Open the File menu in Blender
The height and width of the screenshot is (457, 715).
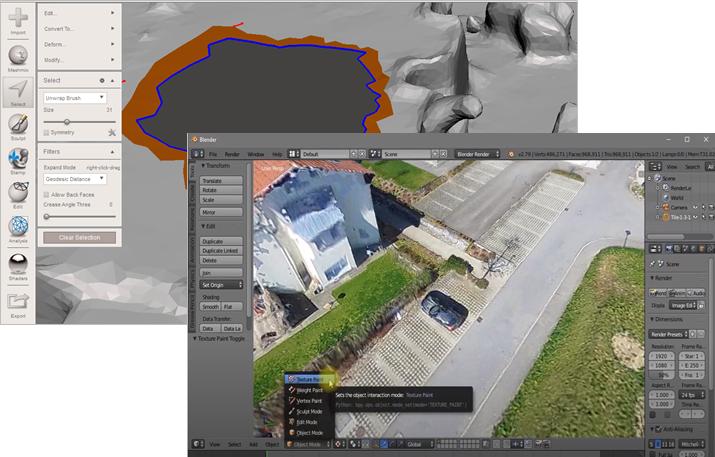[x=212, y=154]
